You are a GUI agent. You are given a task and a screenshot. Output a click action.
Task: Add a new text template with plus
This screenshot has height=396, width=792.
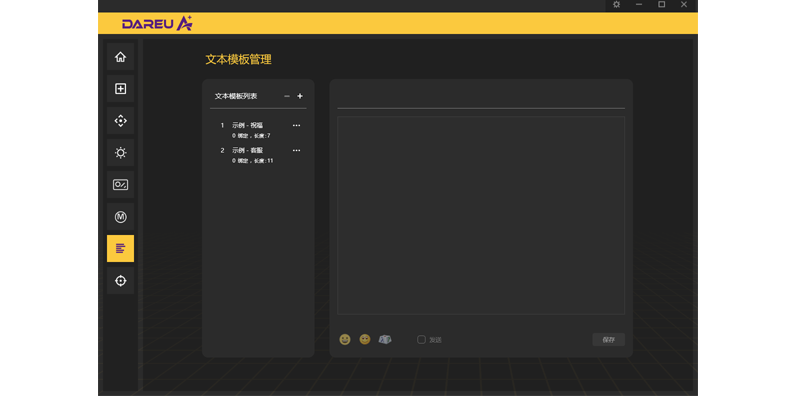[300, 96]
